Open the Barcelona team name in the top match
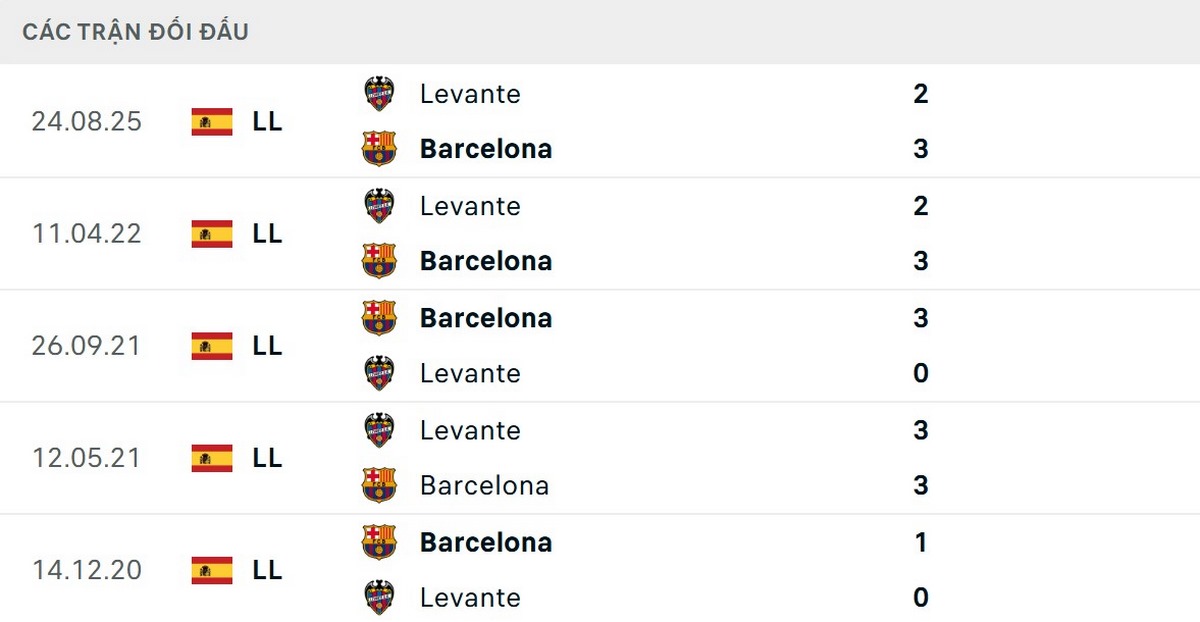 click(486, 148)
